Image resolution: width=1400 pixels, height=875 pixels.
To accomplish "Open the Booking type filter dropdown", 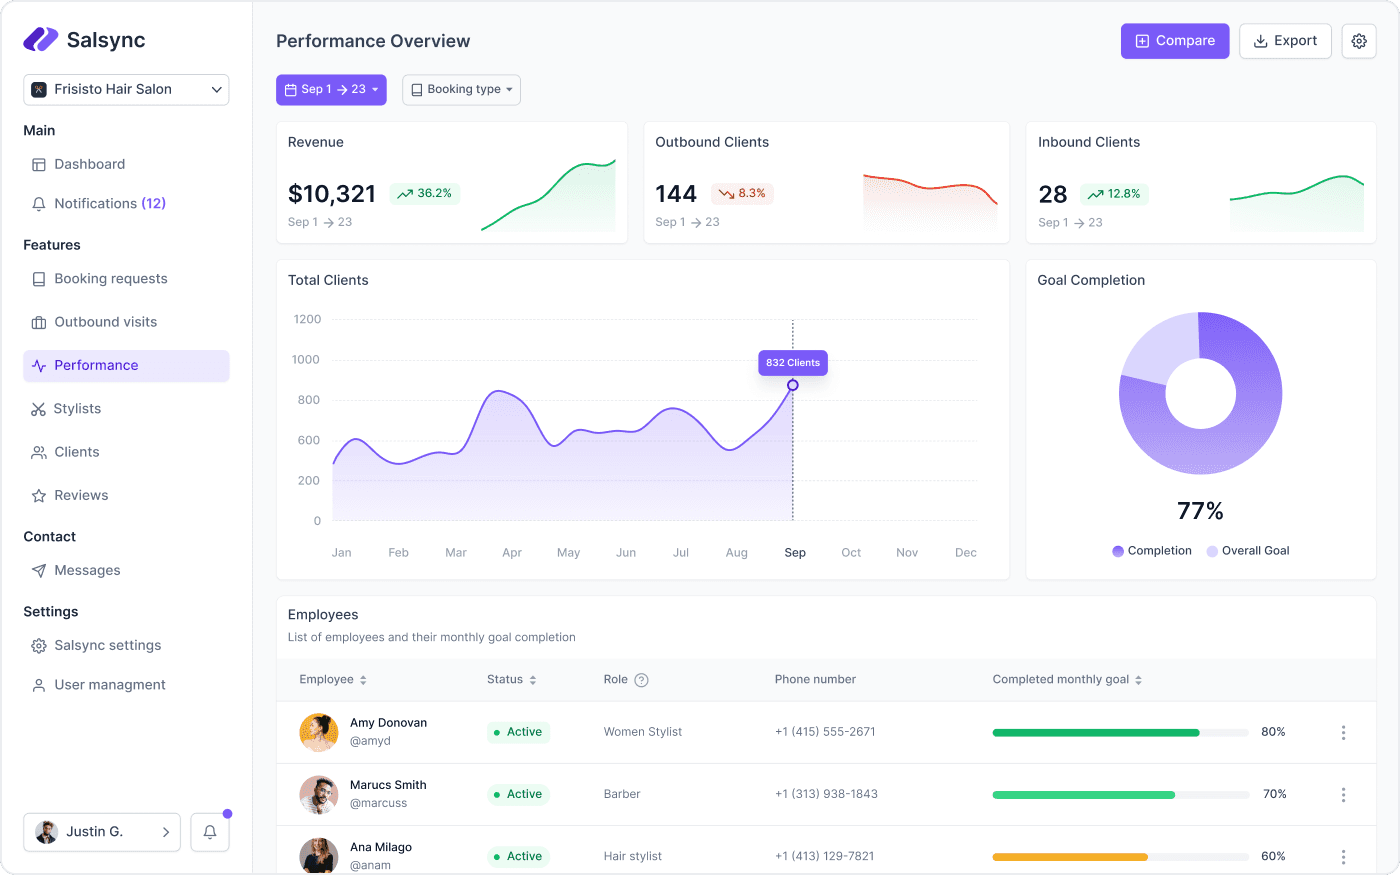I will pos(461,89).
